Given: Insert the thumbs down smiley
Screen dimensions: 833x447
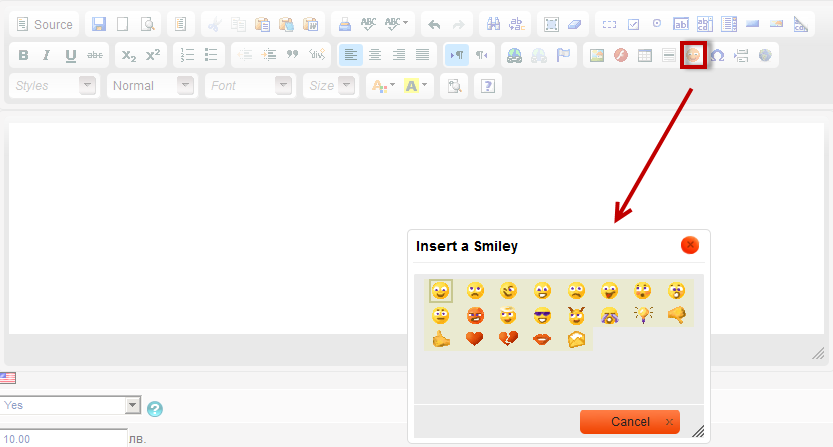Looking at the screenshot, I should [676, 315].
